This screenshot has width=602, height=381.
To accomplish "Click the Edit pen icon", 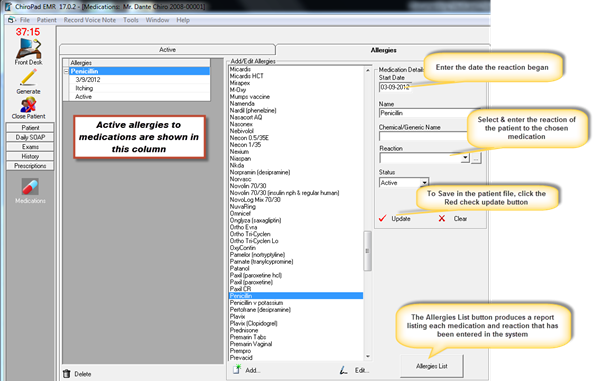I will [344, 370].
